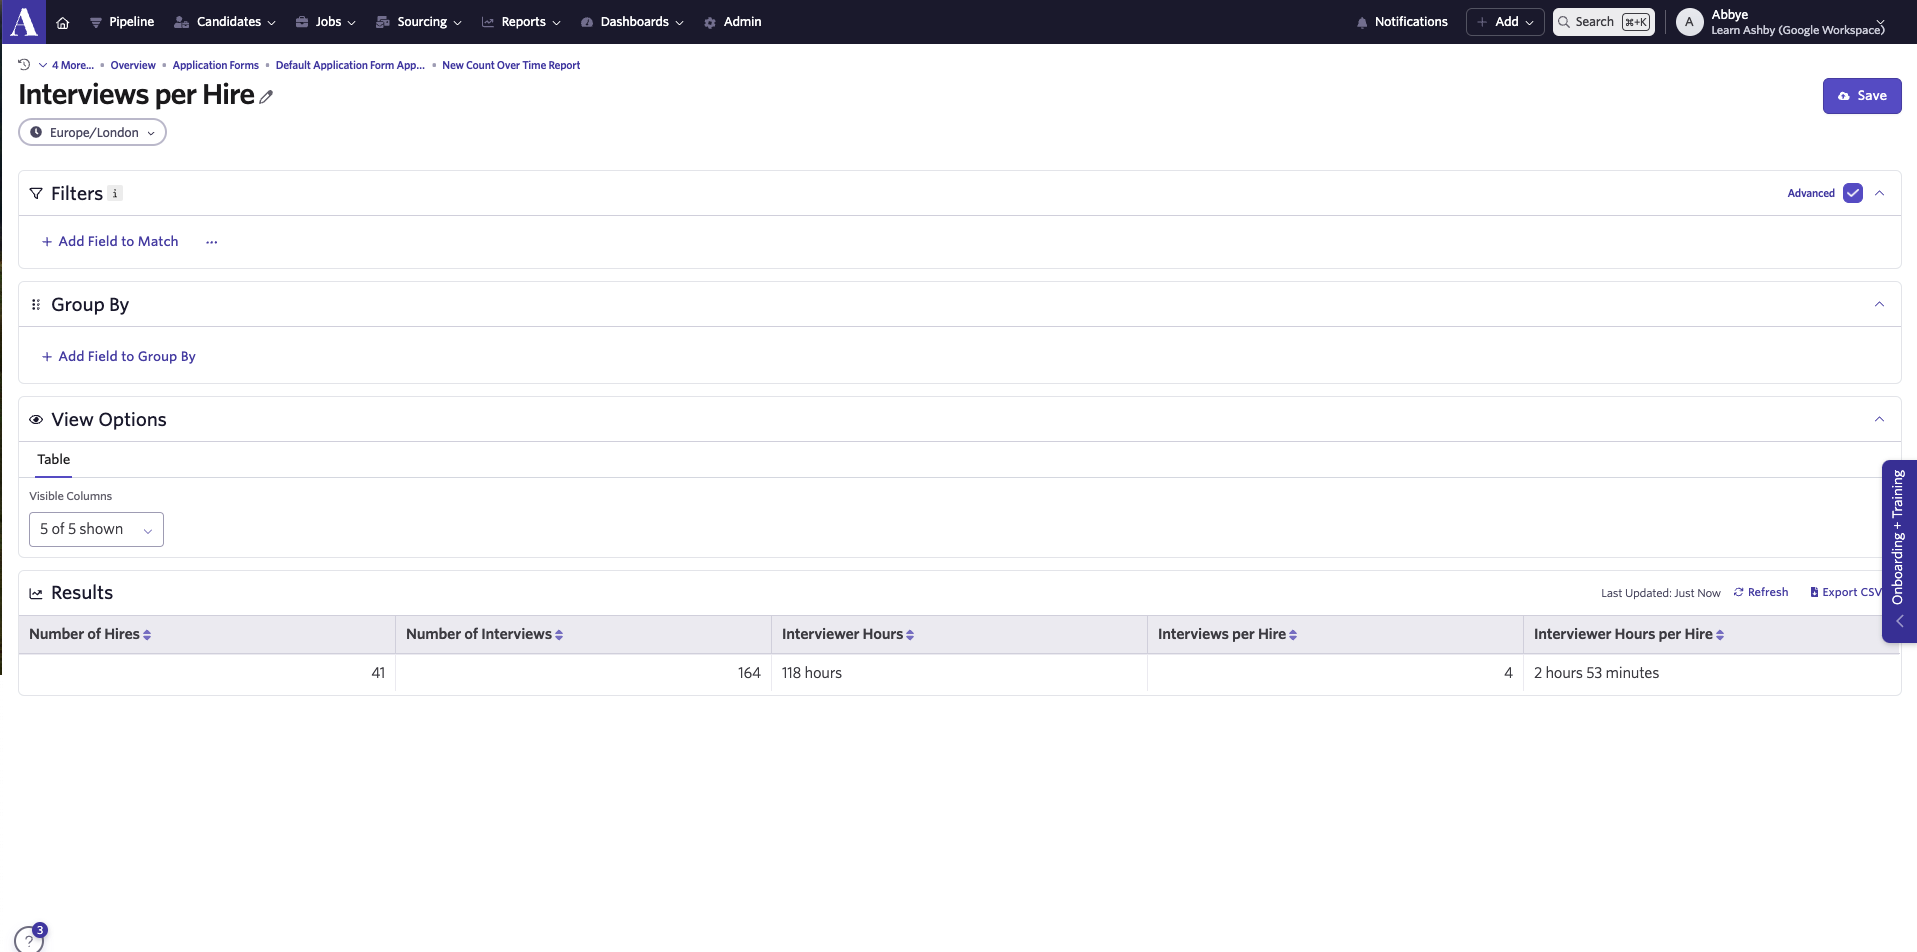1917x952 pixels.
Task: Toggle the Advanced filters checkbox
Action: tap(1853, 194)
